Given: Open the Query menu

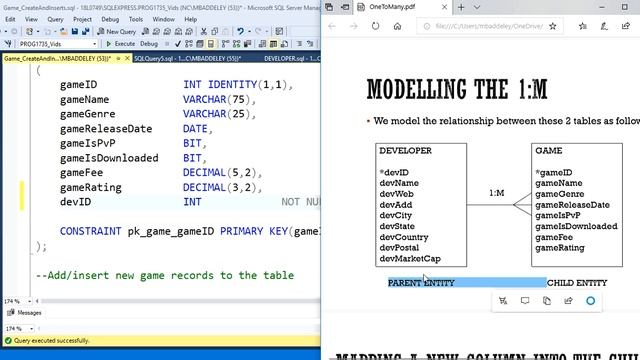Looking at the screenshot, I should click(x=55, y=19).
